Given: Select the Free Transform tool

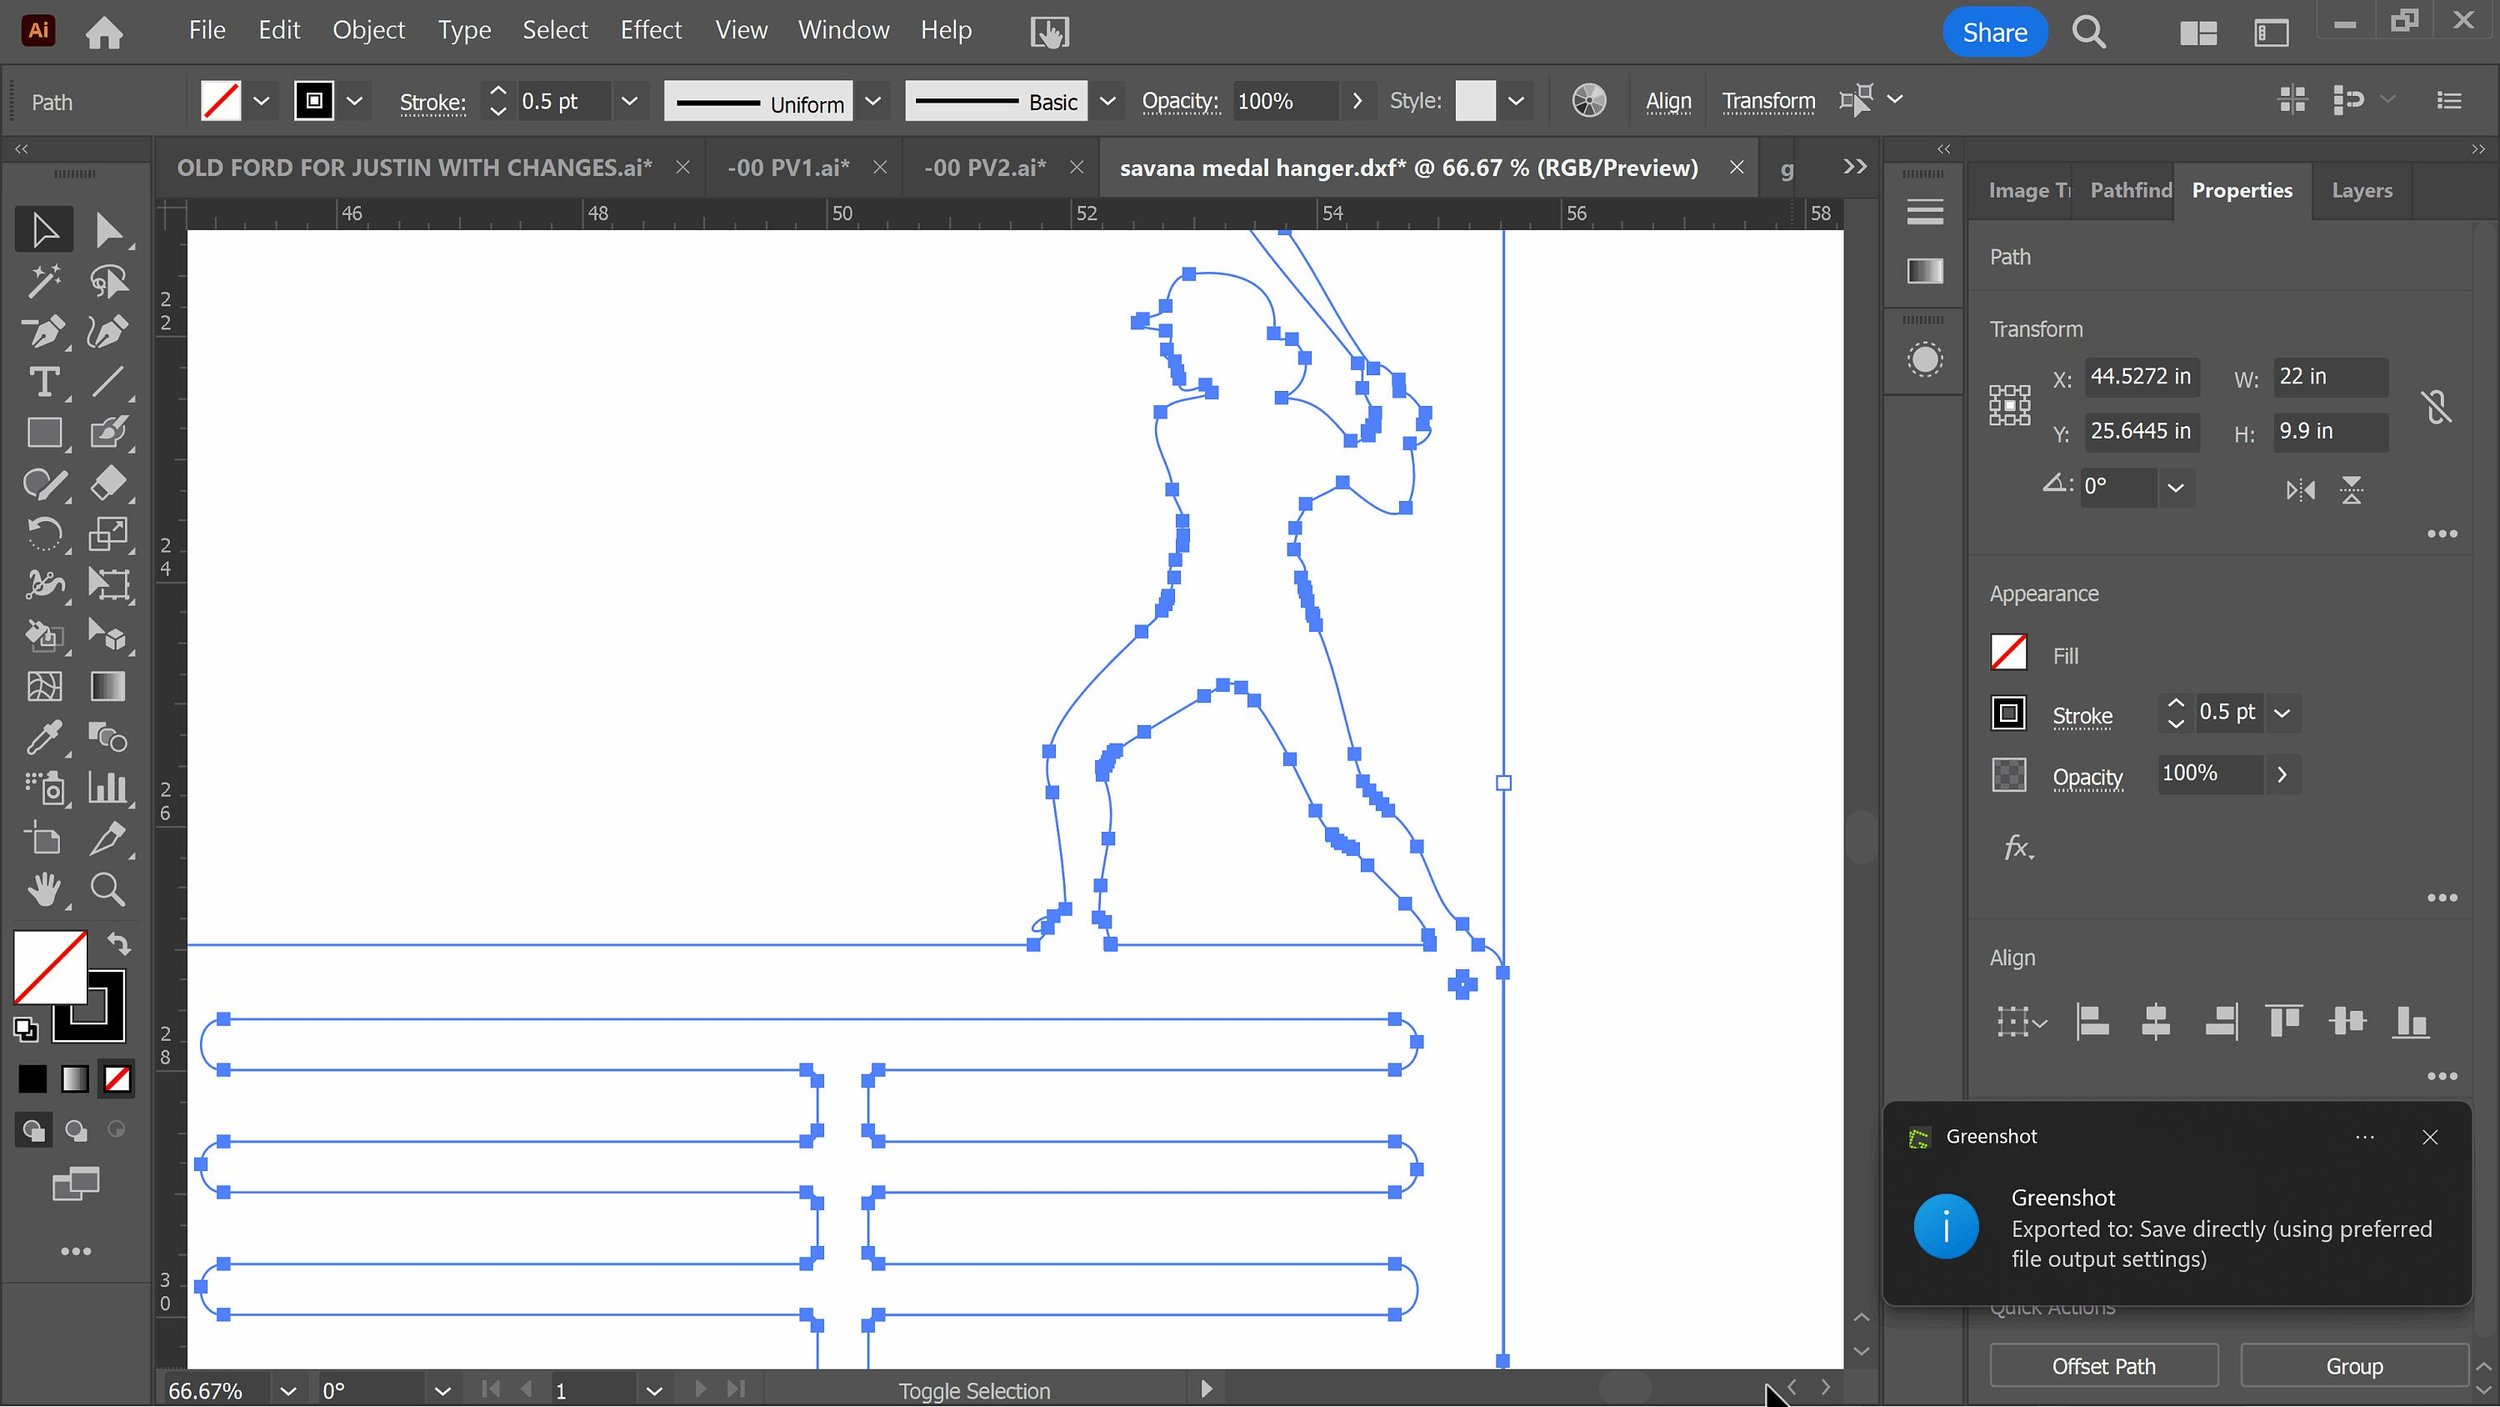Looking at the screenshot, I should pos(107,584).
